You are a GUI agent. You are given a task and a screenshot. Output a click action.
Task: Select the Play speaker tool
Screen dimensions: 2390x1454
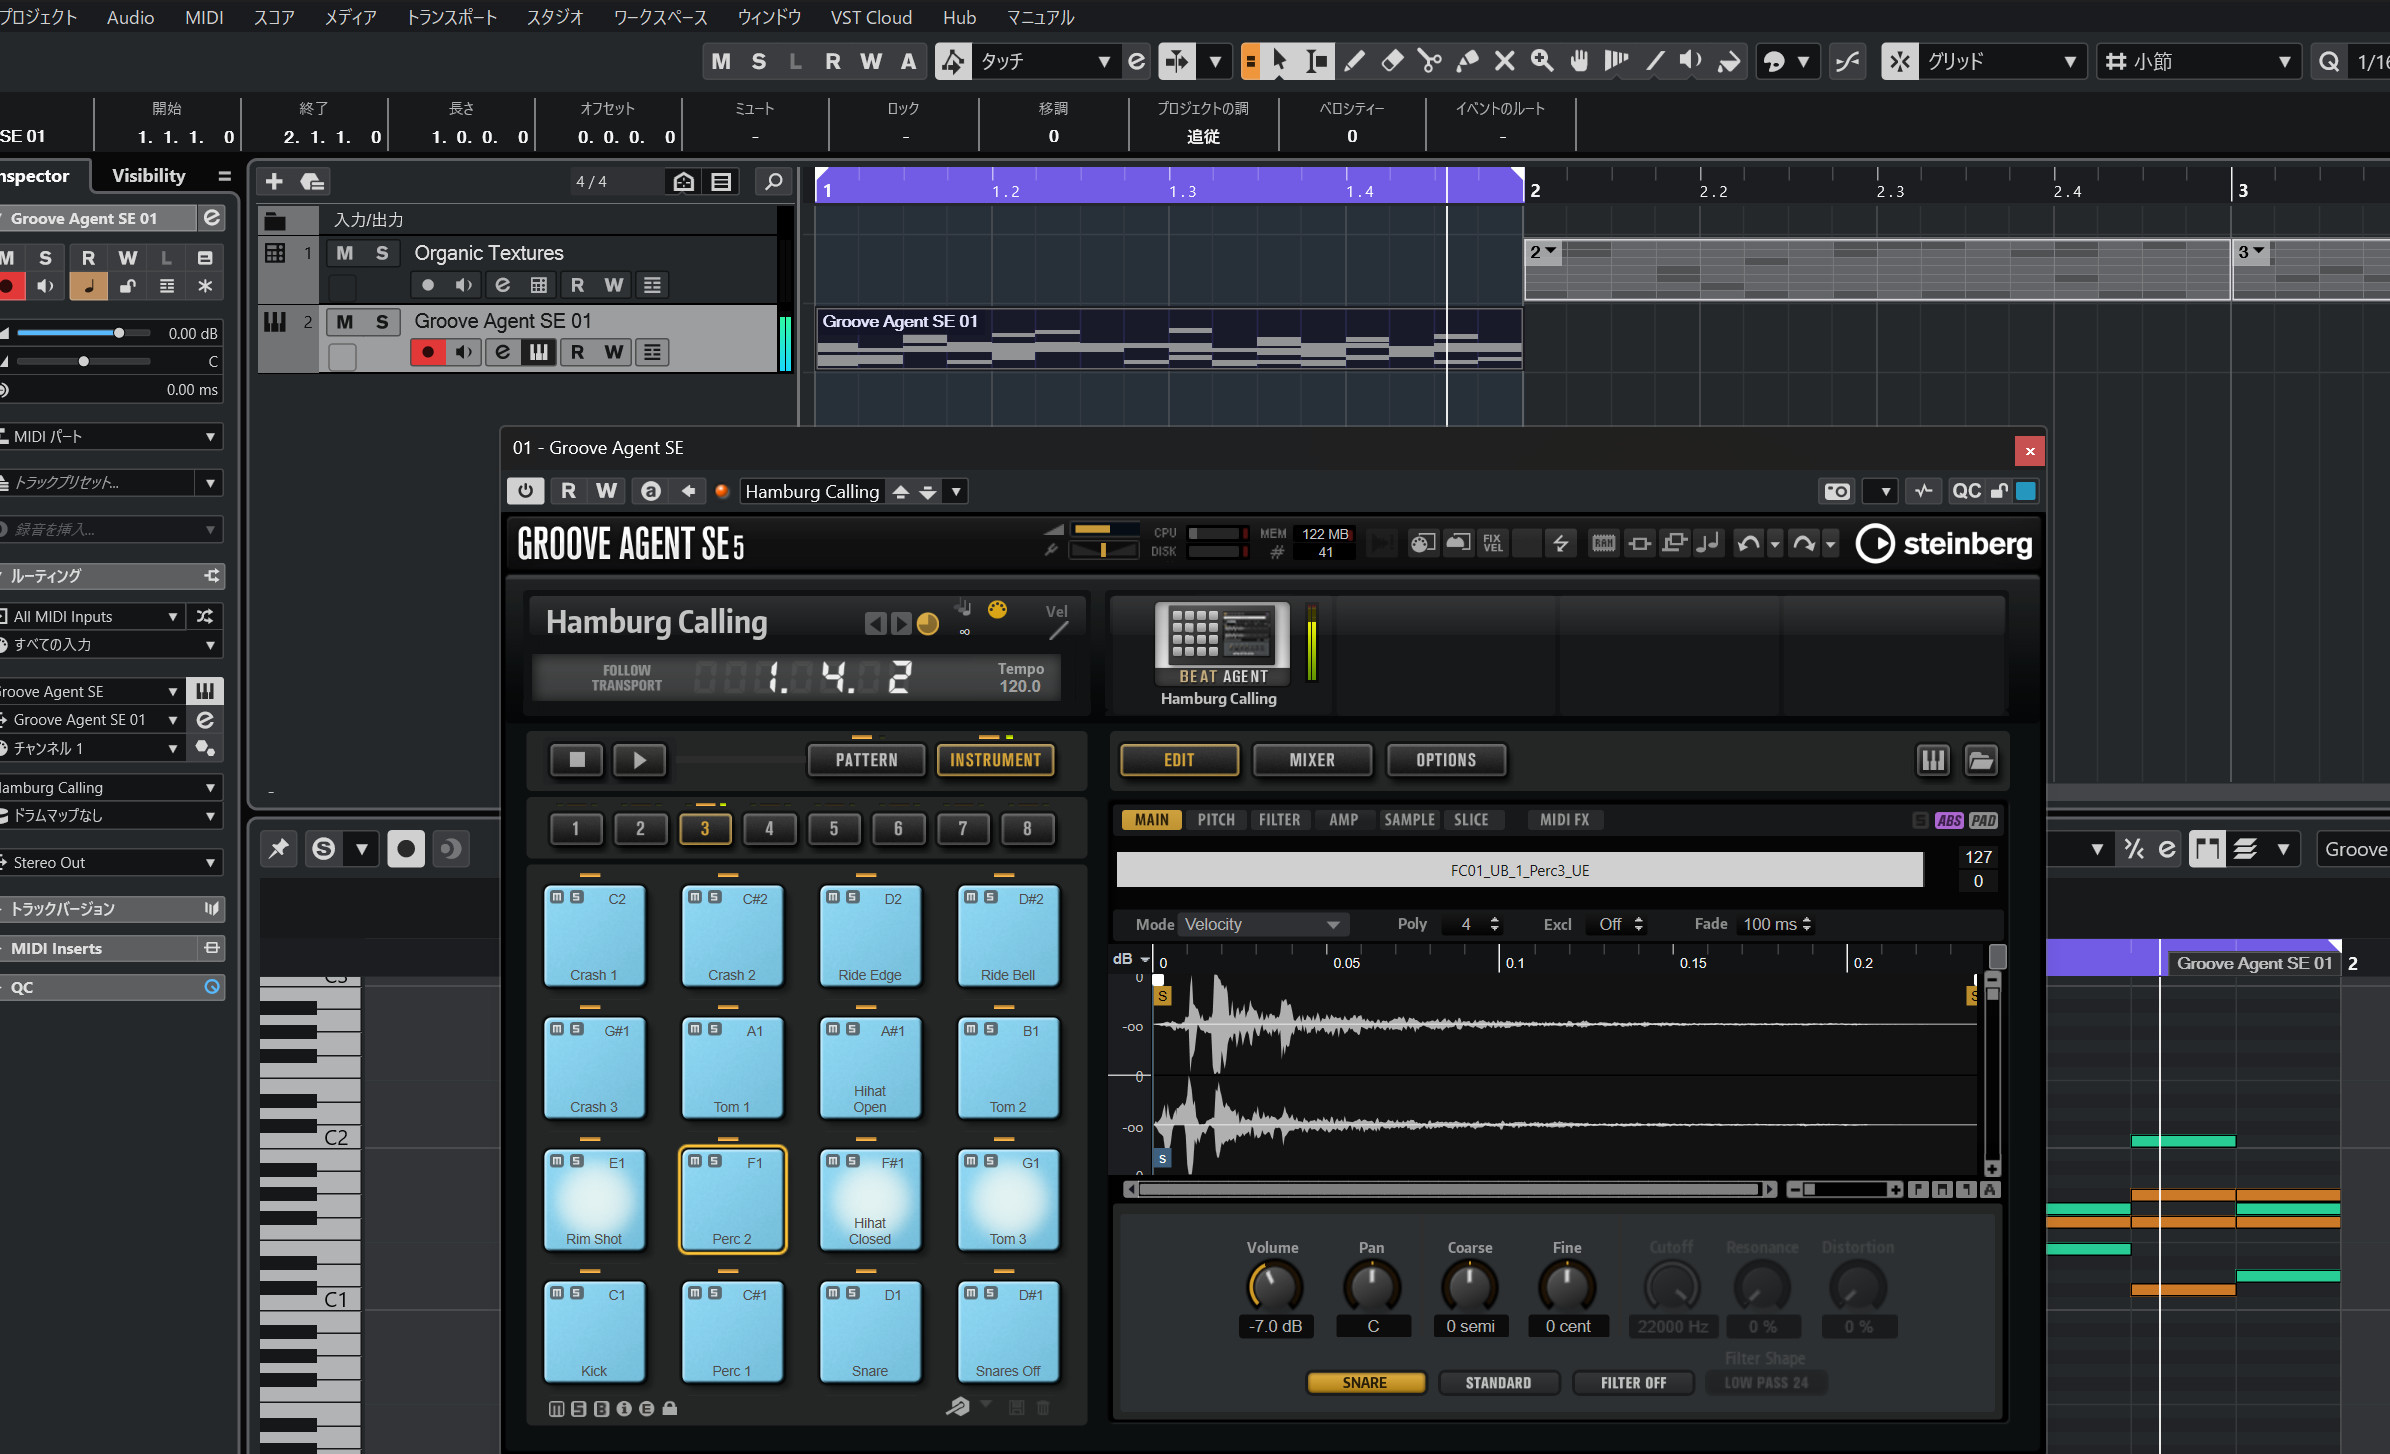[1691, 62]
